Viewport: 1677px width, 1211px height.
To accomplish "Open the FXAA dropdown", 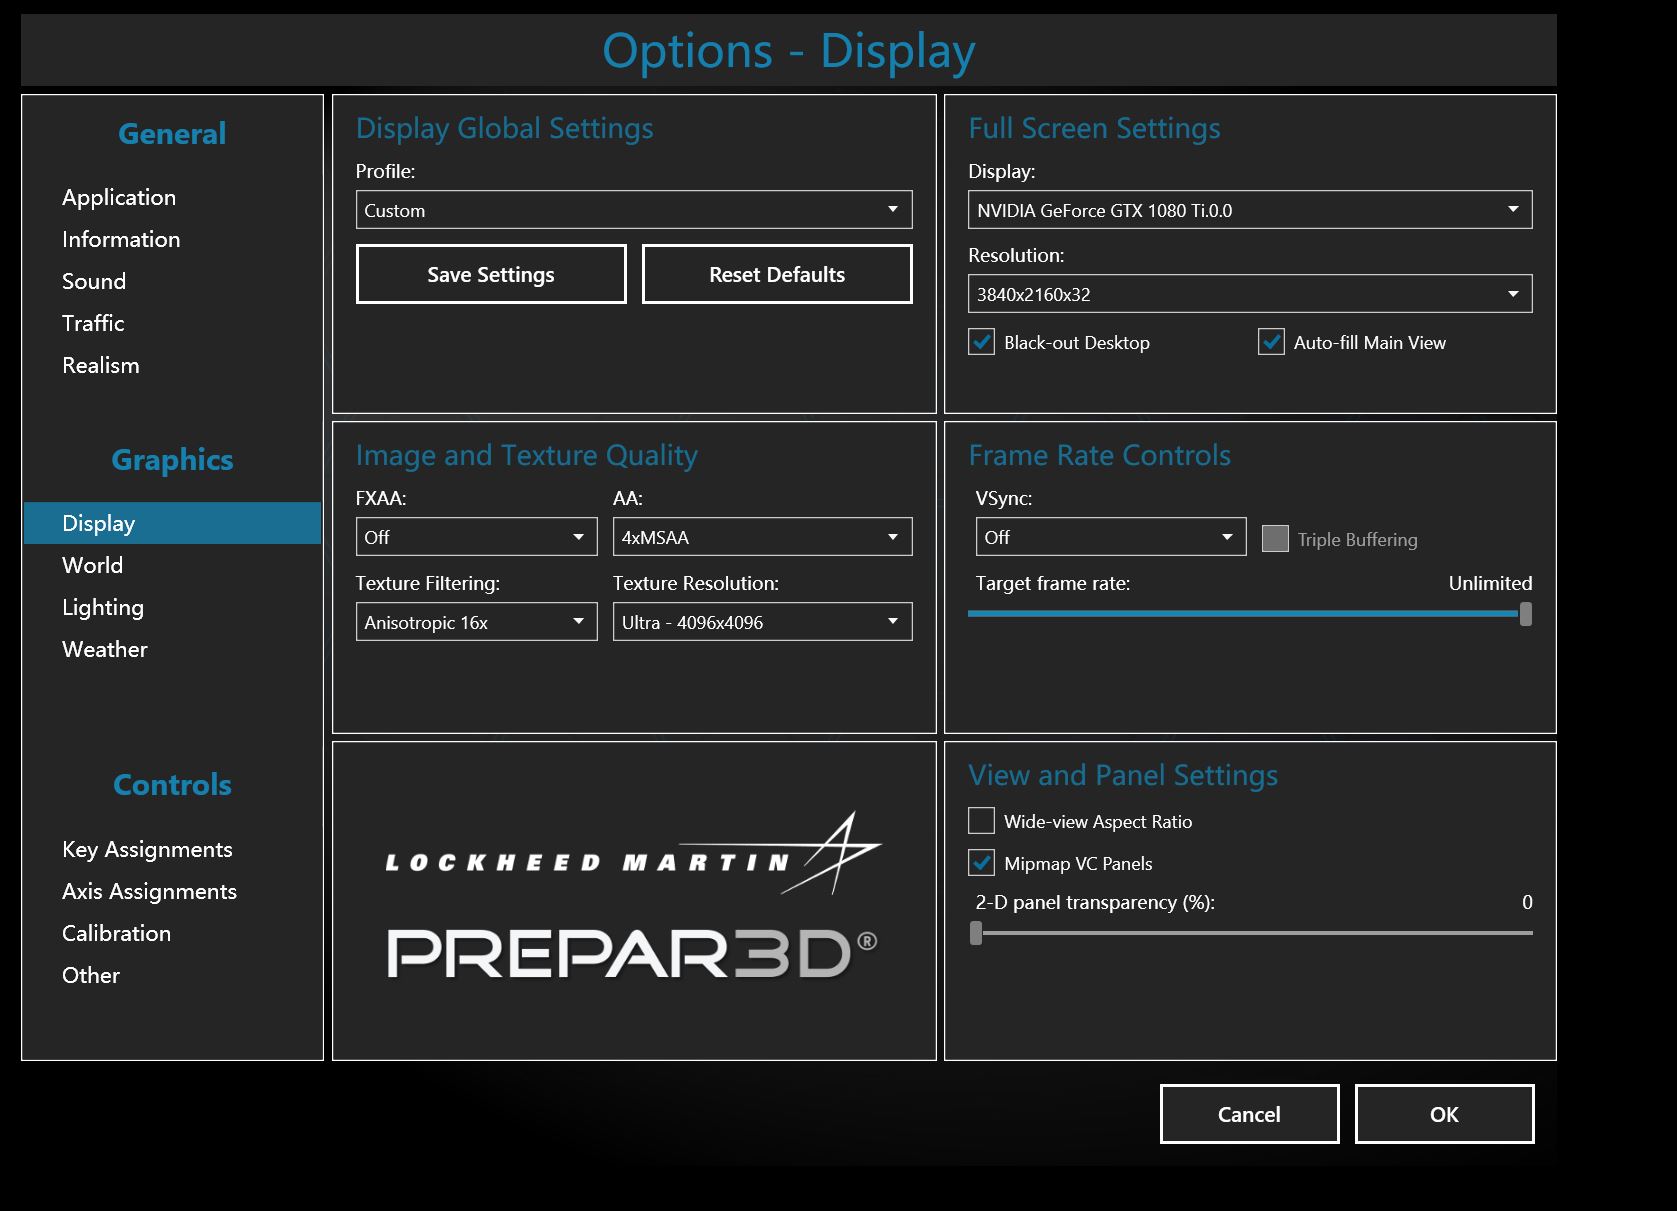I will [476, 537].
